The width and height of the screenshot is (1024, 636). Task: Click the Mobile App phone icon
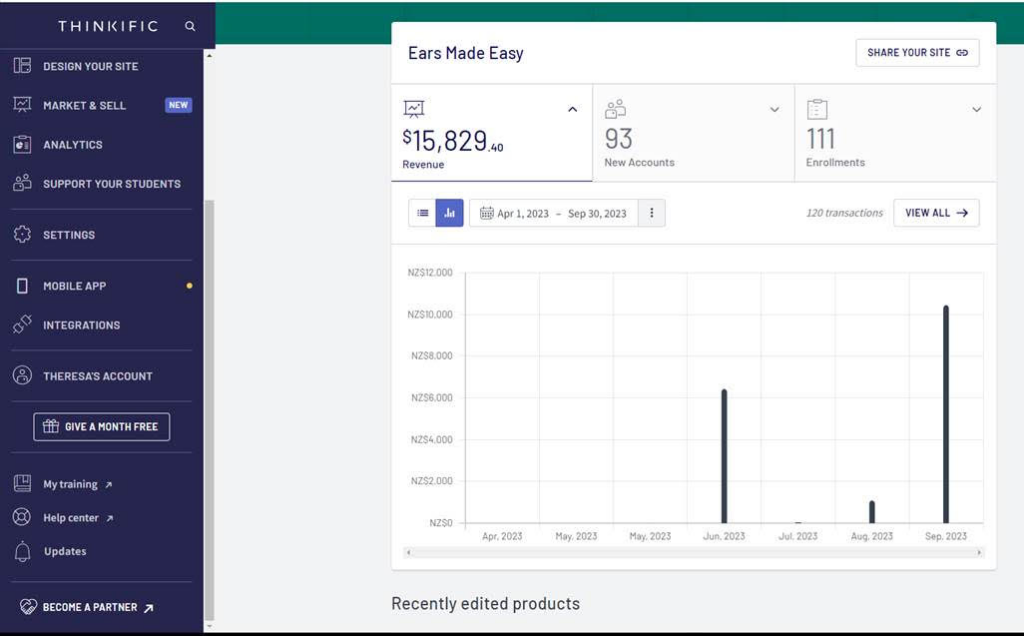(x=22, y=285)
